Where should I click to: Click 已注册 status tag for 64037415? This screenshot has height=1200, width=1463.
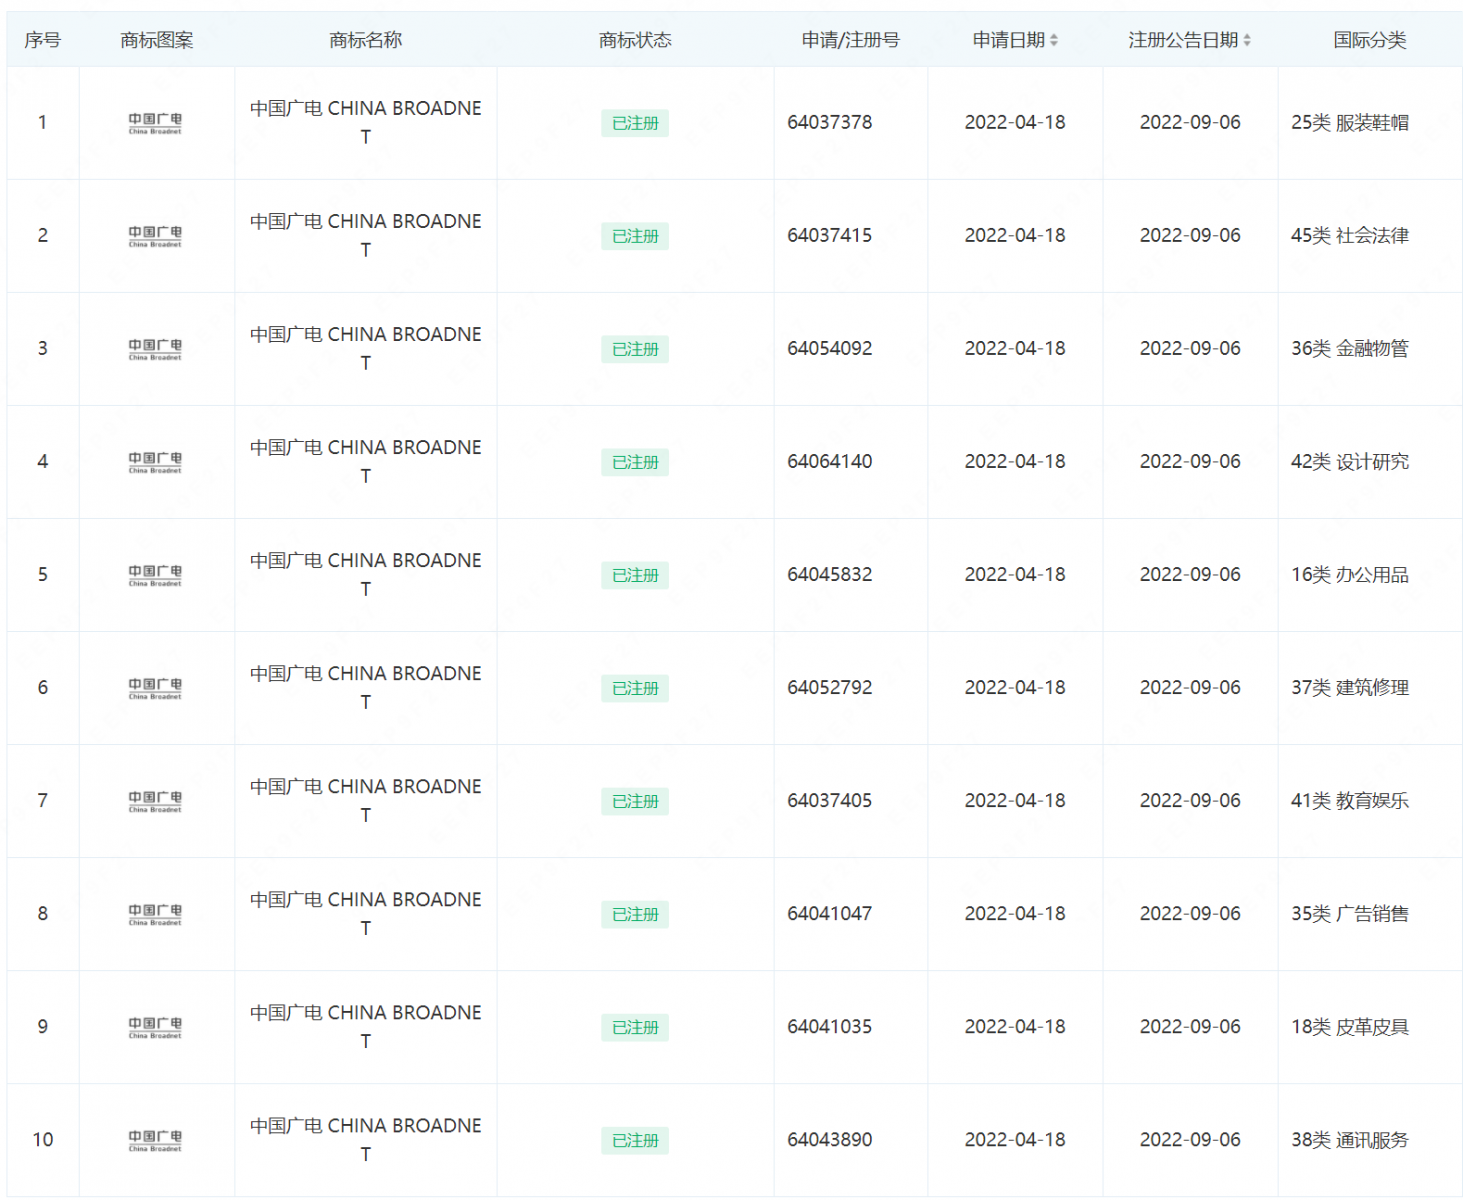(635, 236)
